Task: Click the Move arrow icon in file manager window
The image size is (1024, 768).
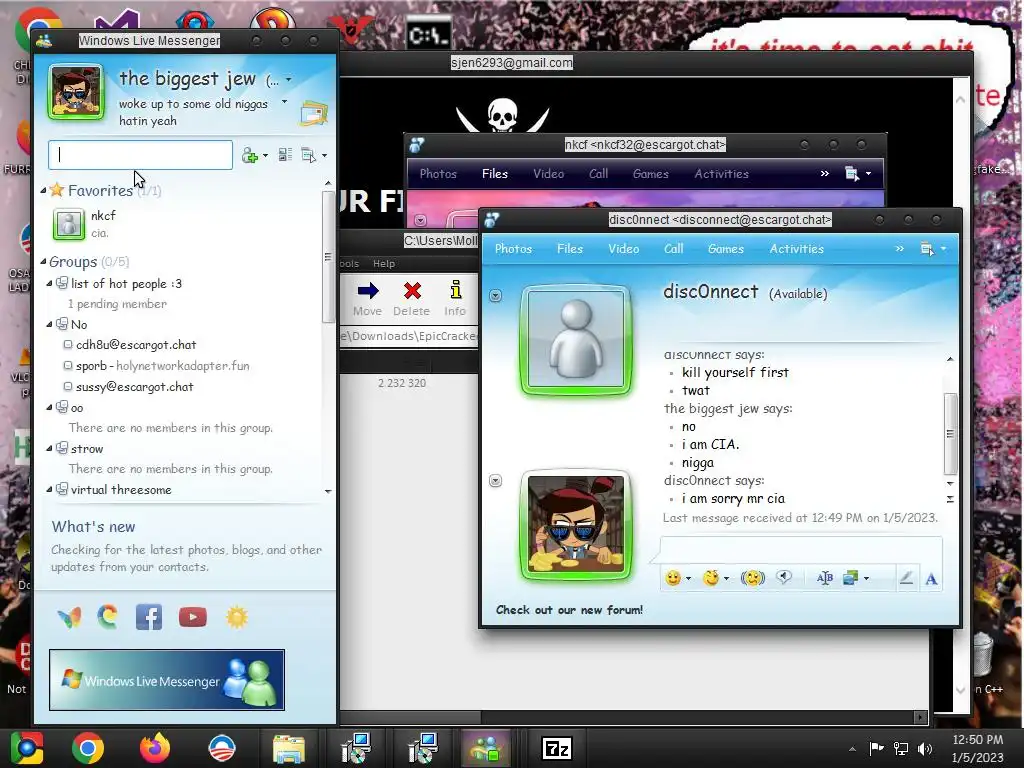Action: coord(368,291)
